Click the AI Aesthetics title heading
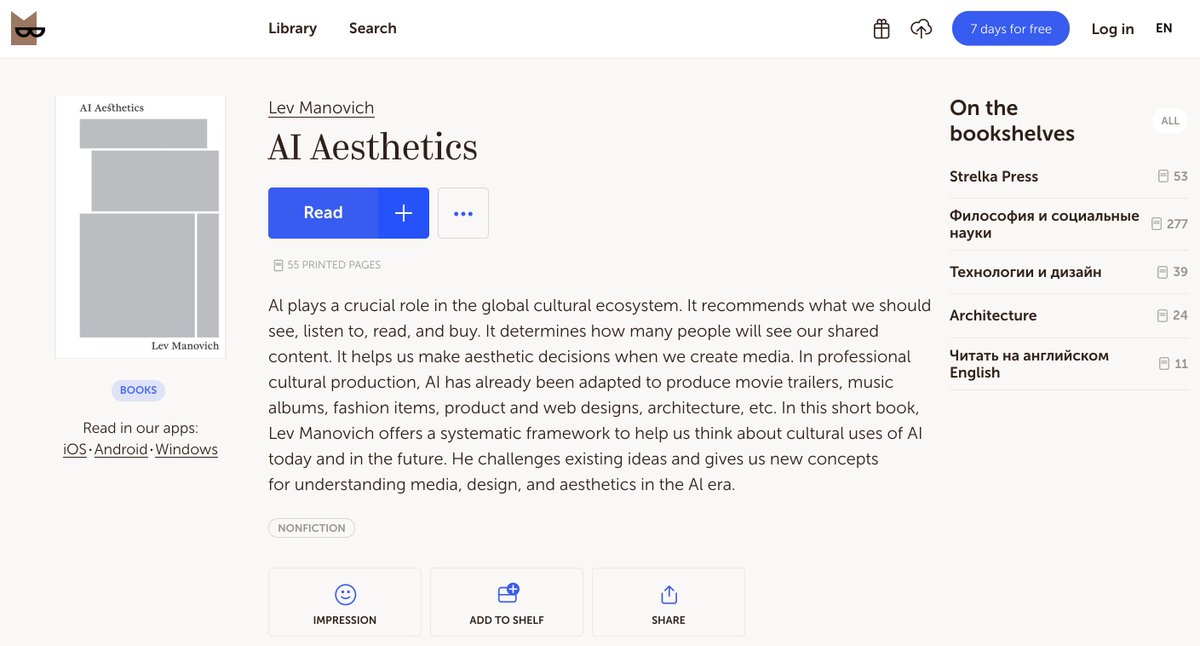 click(x=373, y=147)
